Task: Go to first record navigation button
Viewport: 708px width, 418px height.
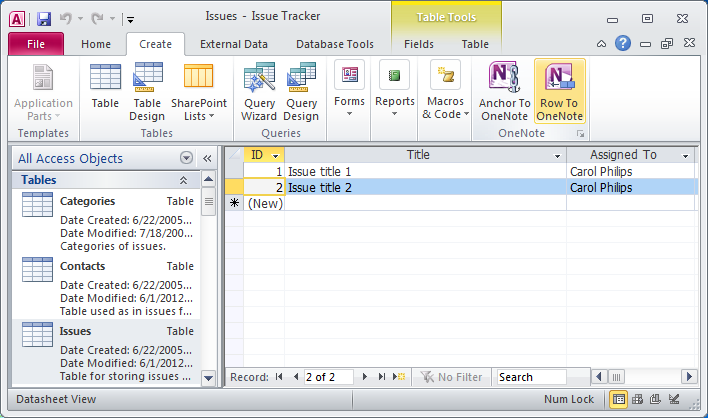Action: coord(279,377)
